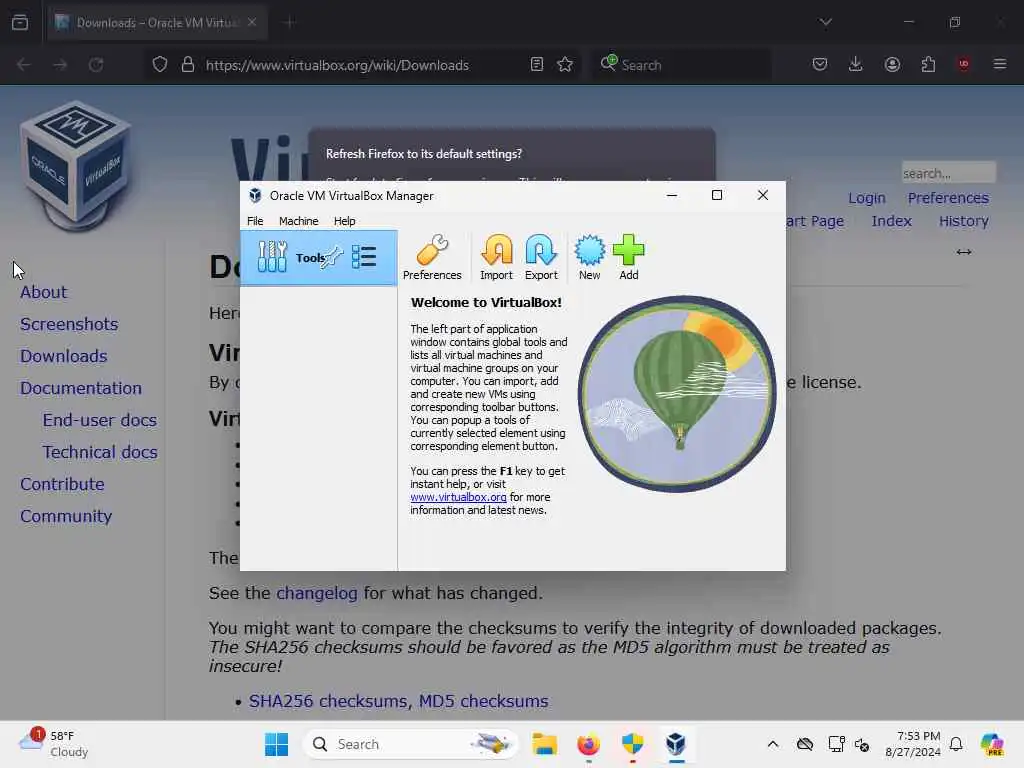This screenshot has height=768, width=1024.
Task: Follow the www.virtualbox.org link in welcome text
Action: (x=458, y=497)
